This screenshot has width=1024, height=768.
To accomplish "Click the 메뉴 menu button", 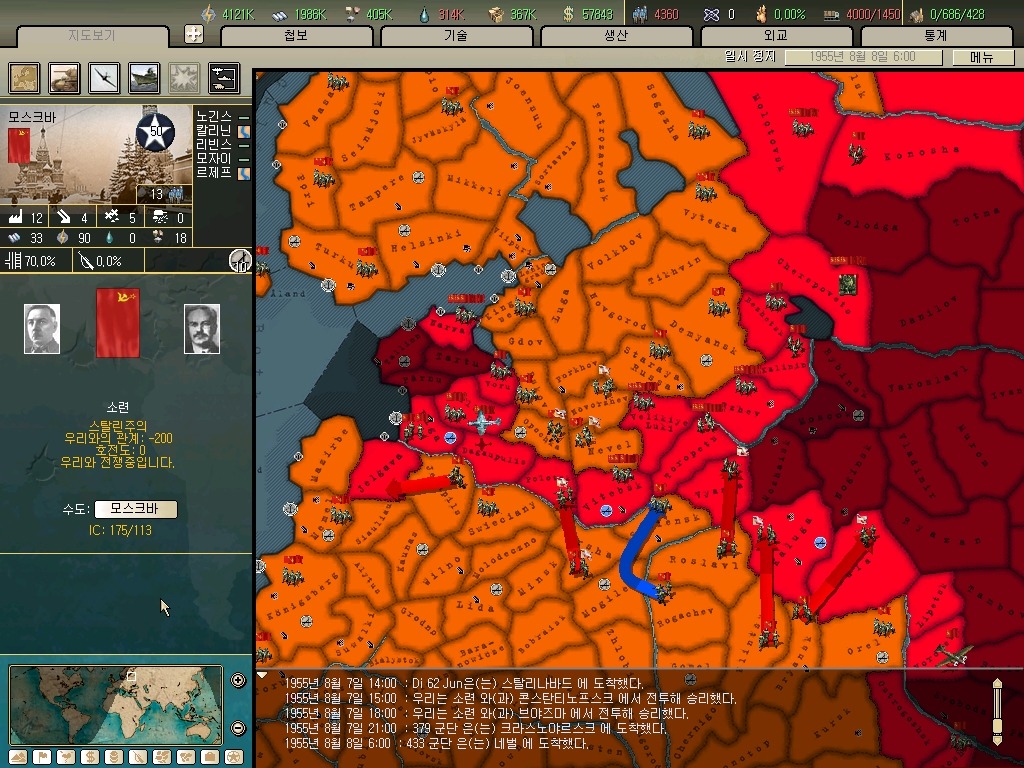I will [982, 57].
